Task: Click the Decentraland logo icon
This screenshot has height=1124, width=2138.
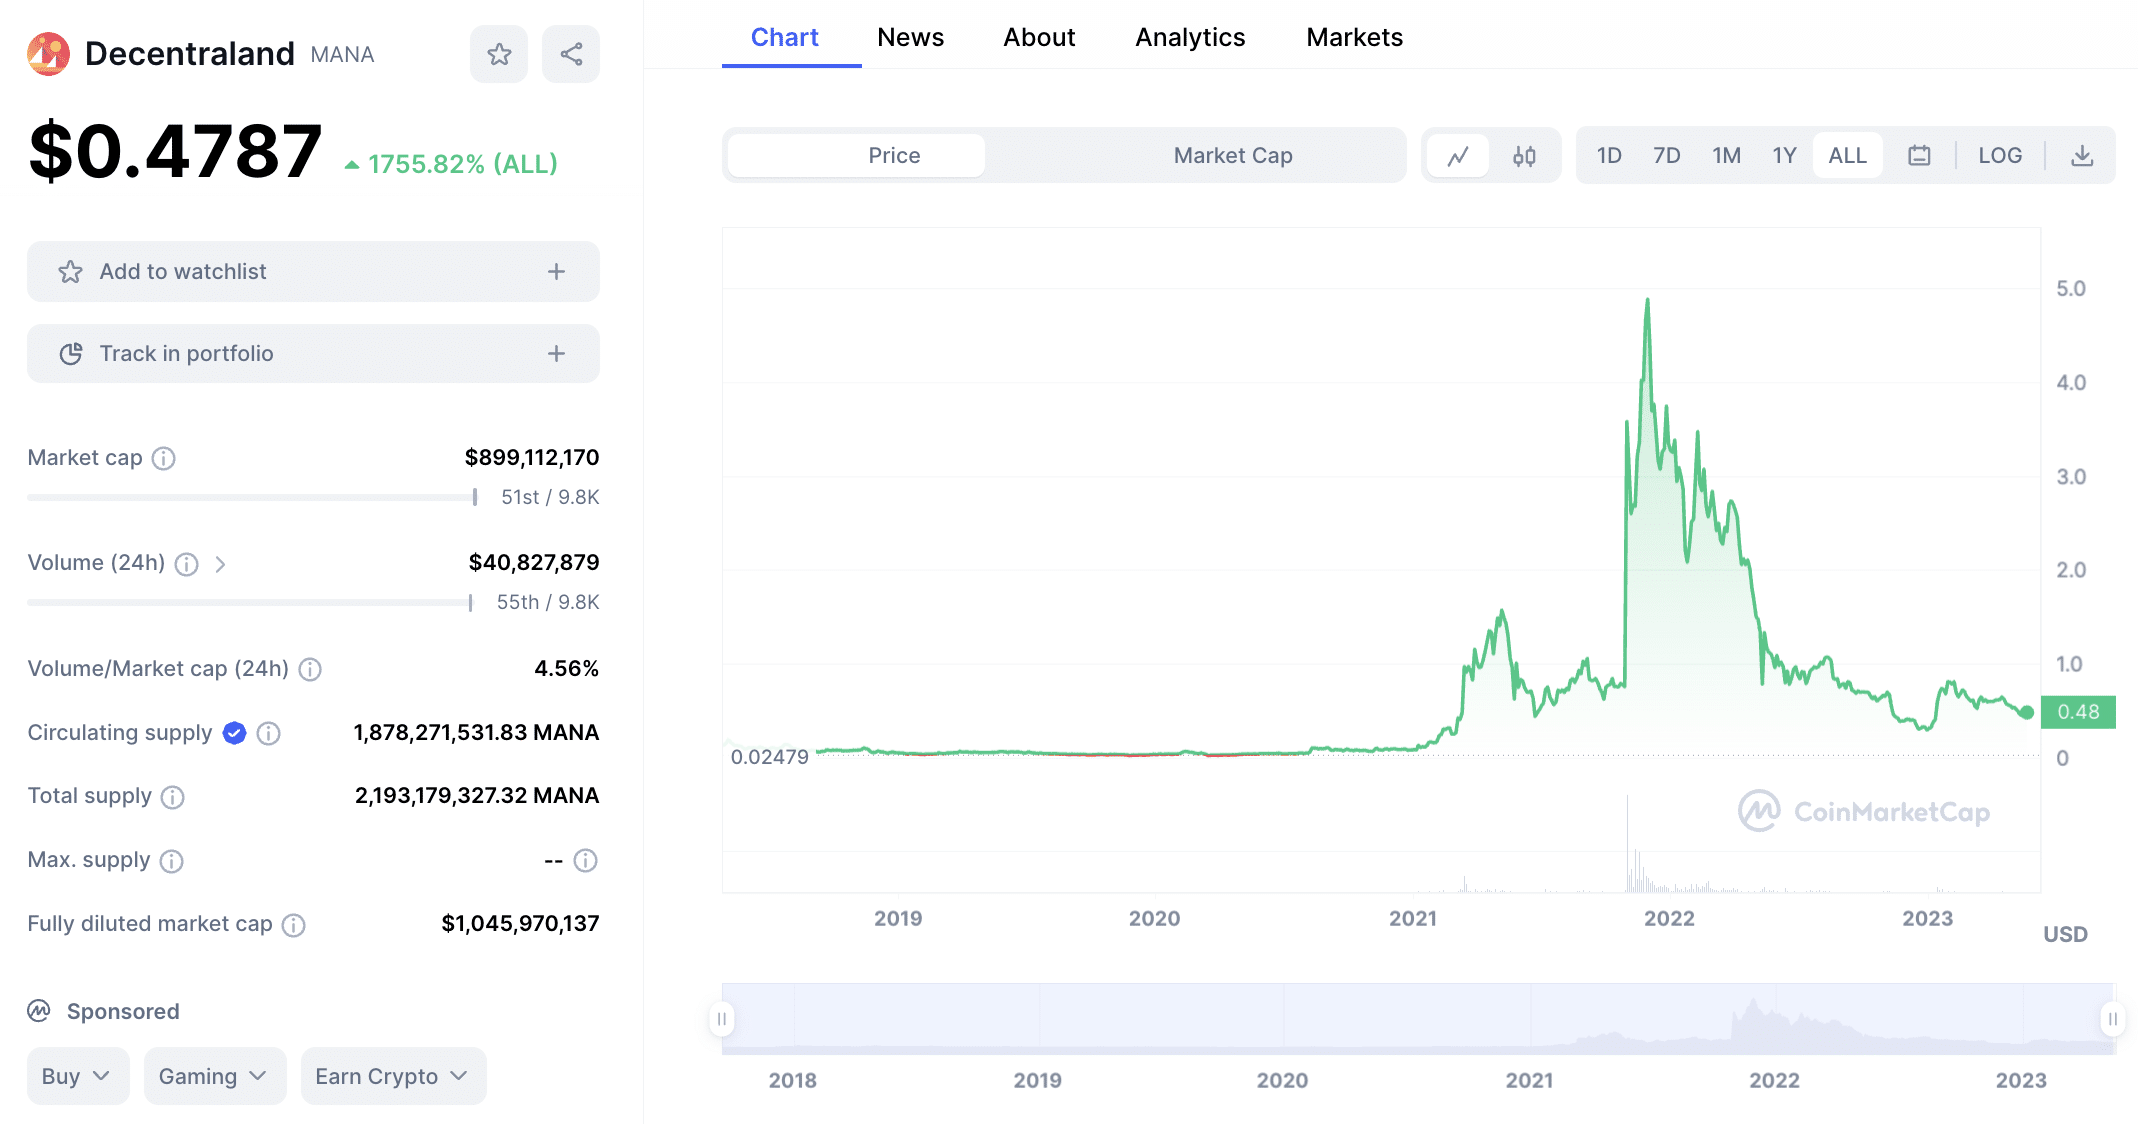Action: [x=48, y=54]
